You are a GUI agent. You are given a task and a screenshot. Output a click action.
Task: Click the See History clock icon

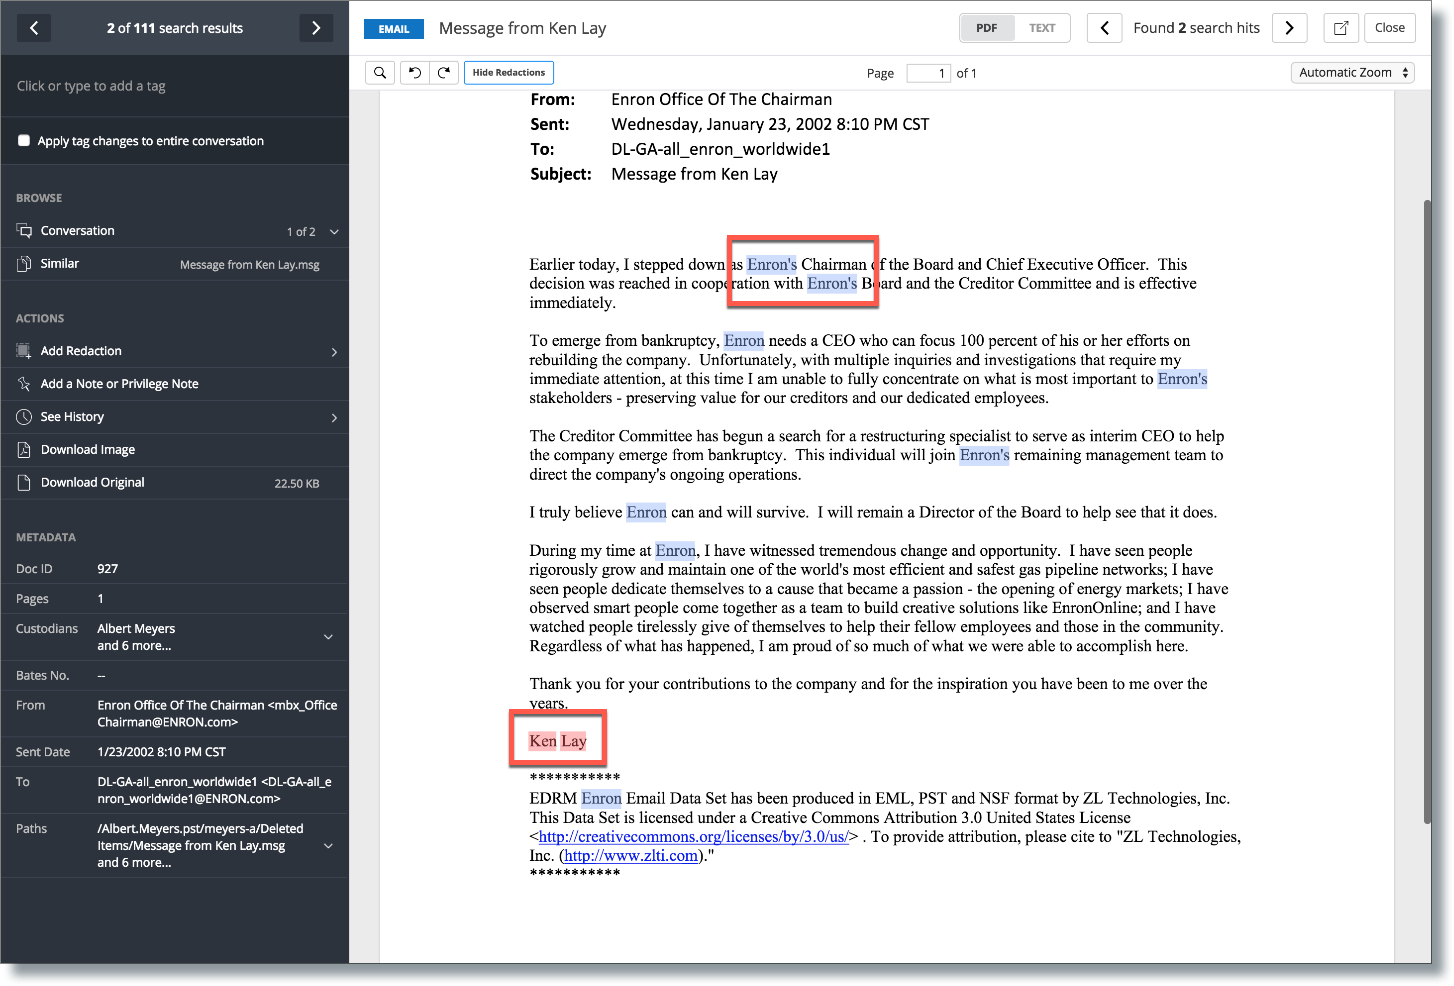point(24,417)
